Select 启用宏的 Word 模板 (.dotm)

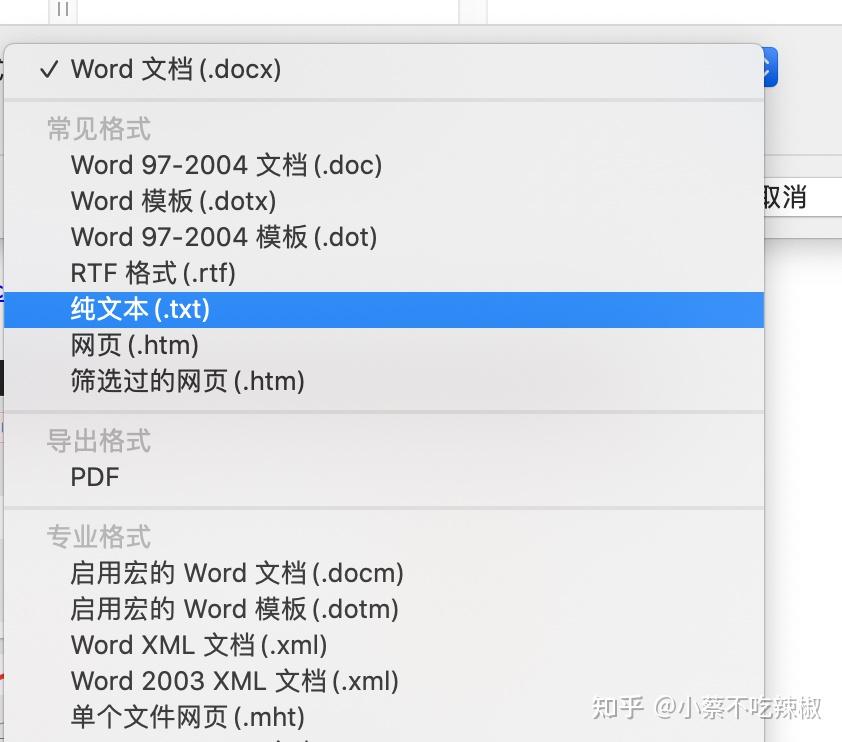(234, 609)
